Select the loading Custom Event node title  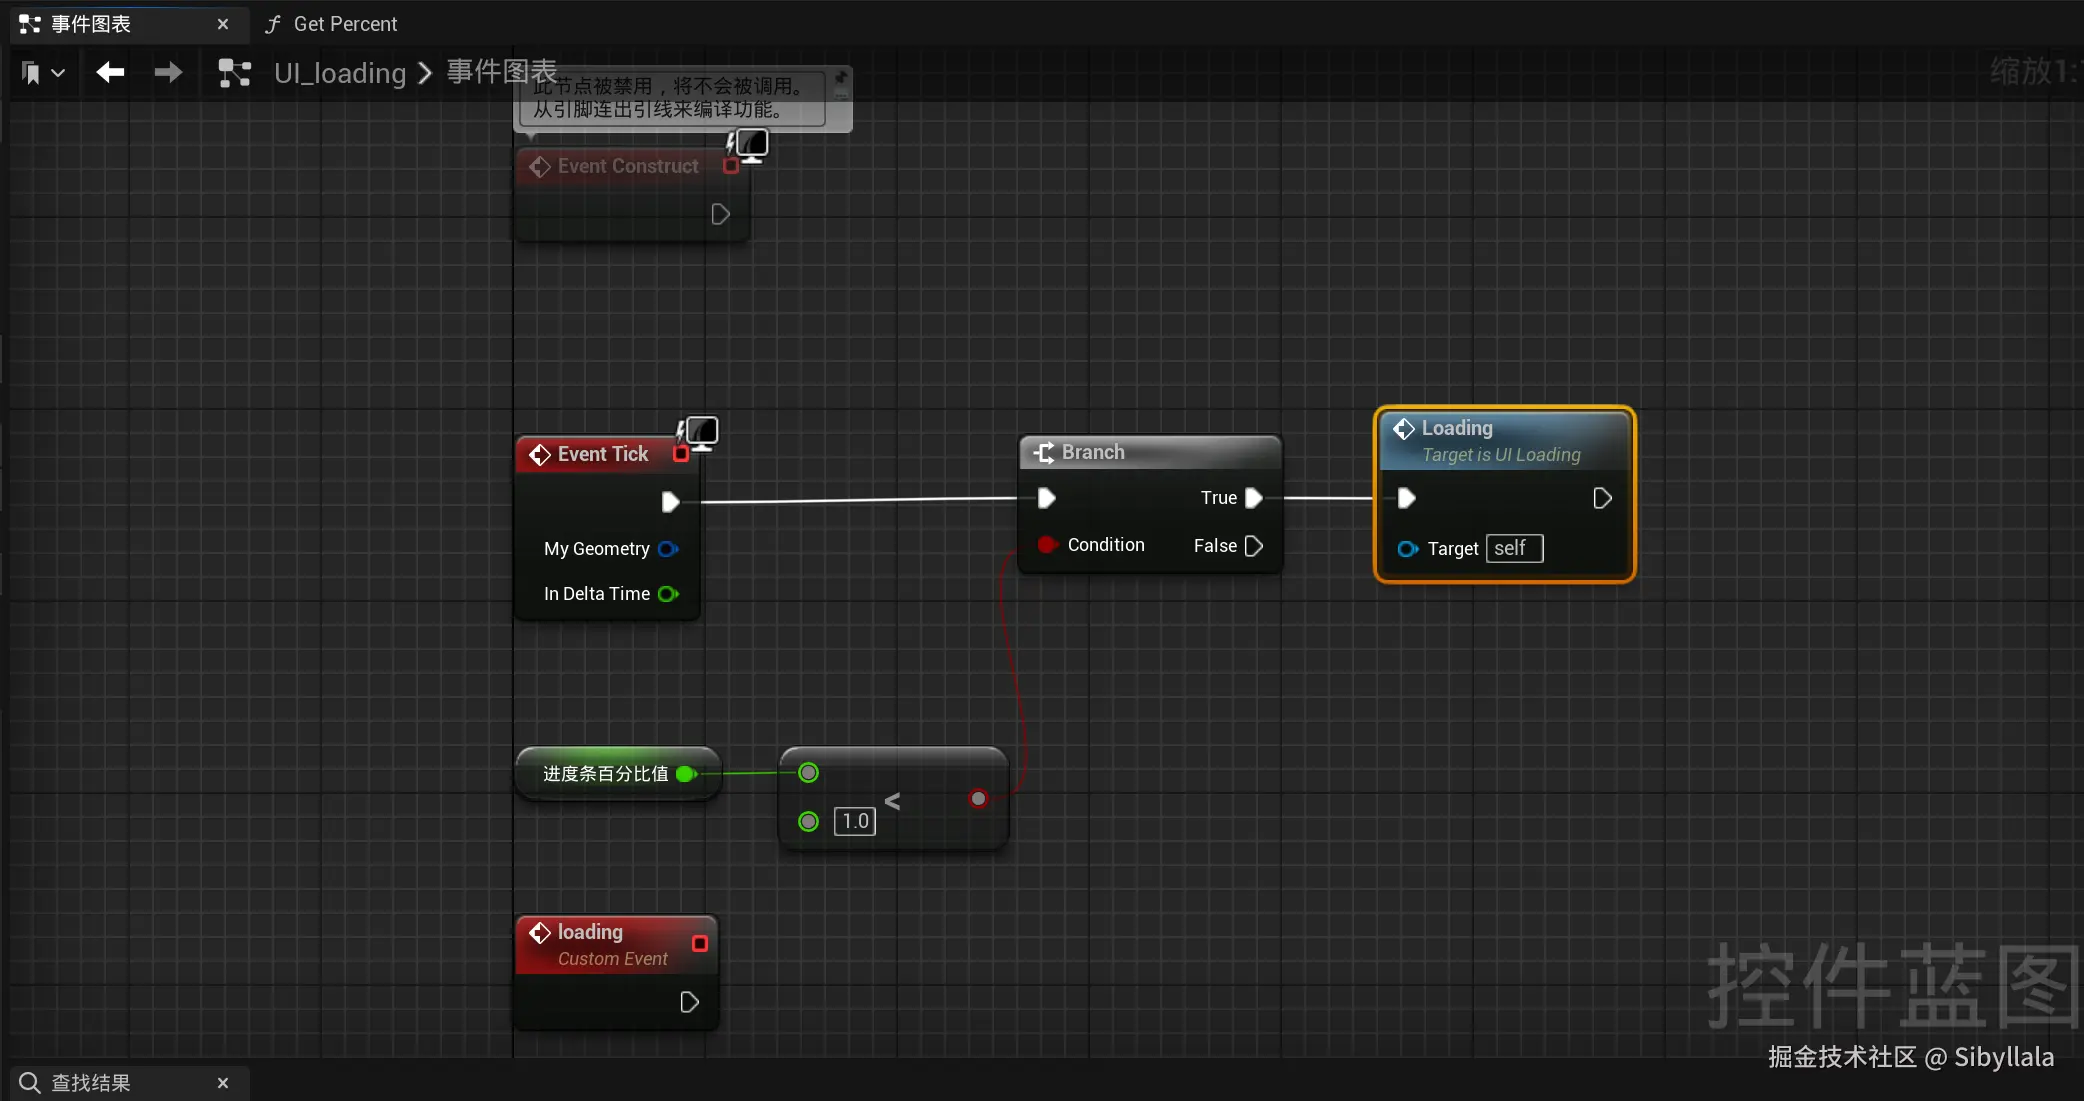point(590,932)
